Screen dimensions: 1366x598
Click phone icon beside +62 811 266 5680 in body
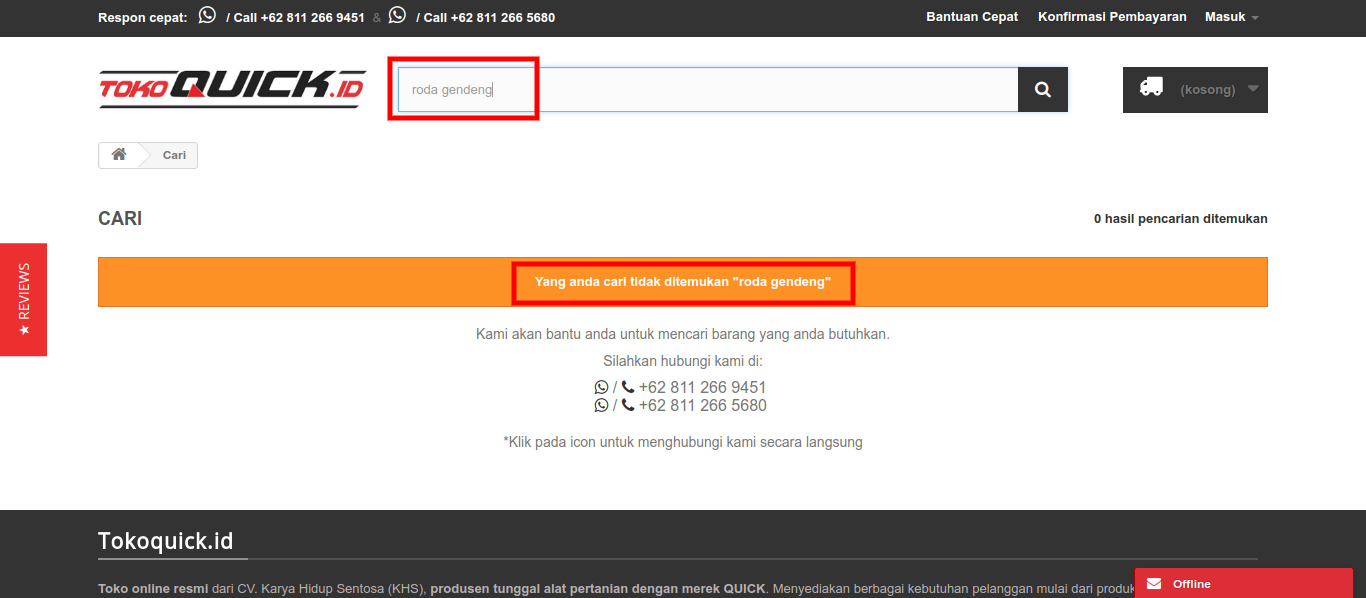[x=628, y=405]
